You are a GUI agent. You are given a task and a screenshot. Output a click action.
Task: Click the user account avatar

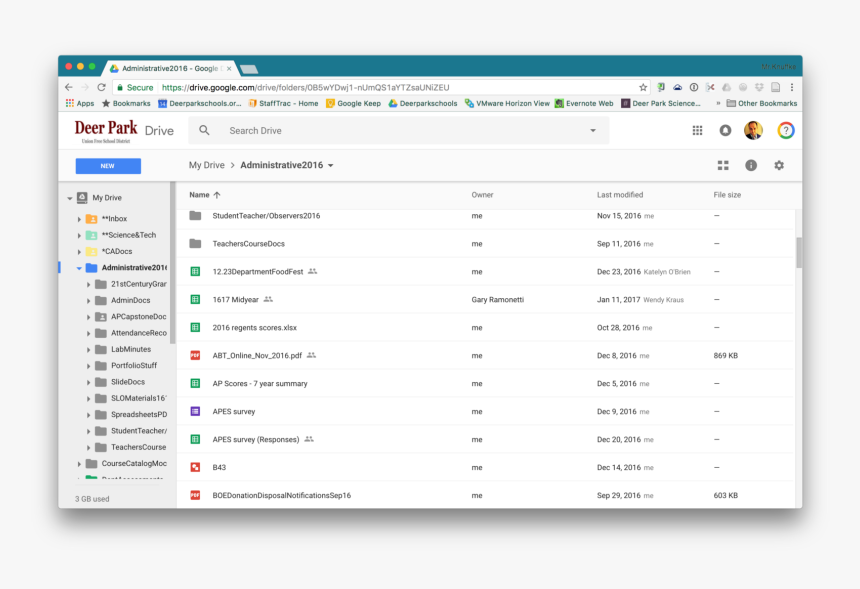click(753, 130)
